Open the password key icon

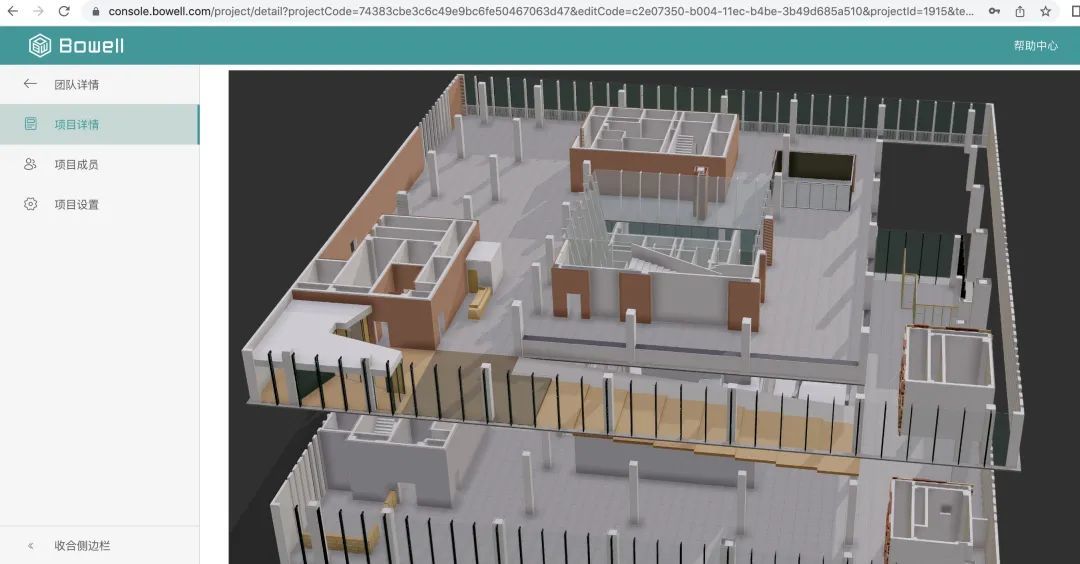tap(994, 12)
